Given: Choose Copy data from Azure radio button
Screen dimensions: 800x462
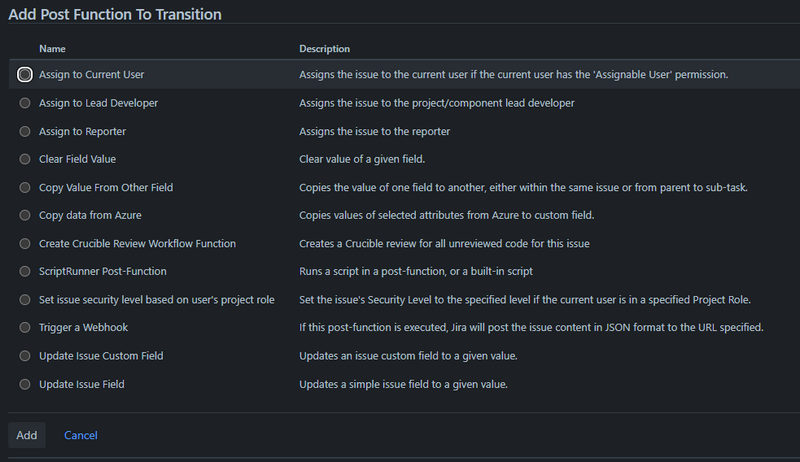Looking at the screenshot, I should [25, 215].
